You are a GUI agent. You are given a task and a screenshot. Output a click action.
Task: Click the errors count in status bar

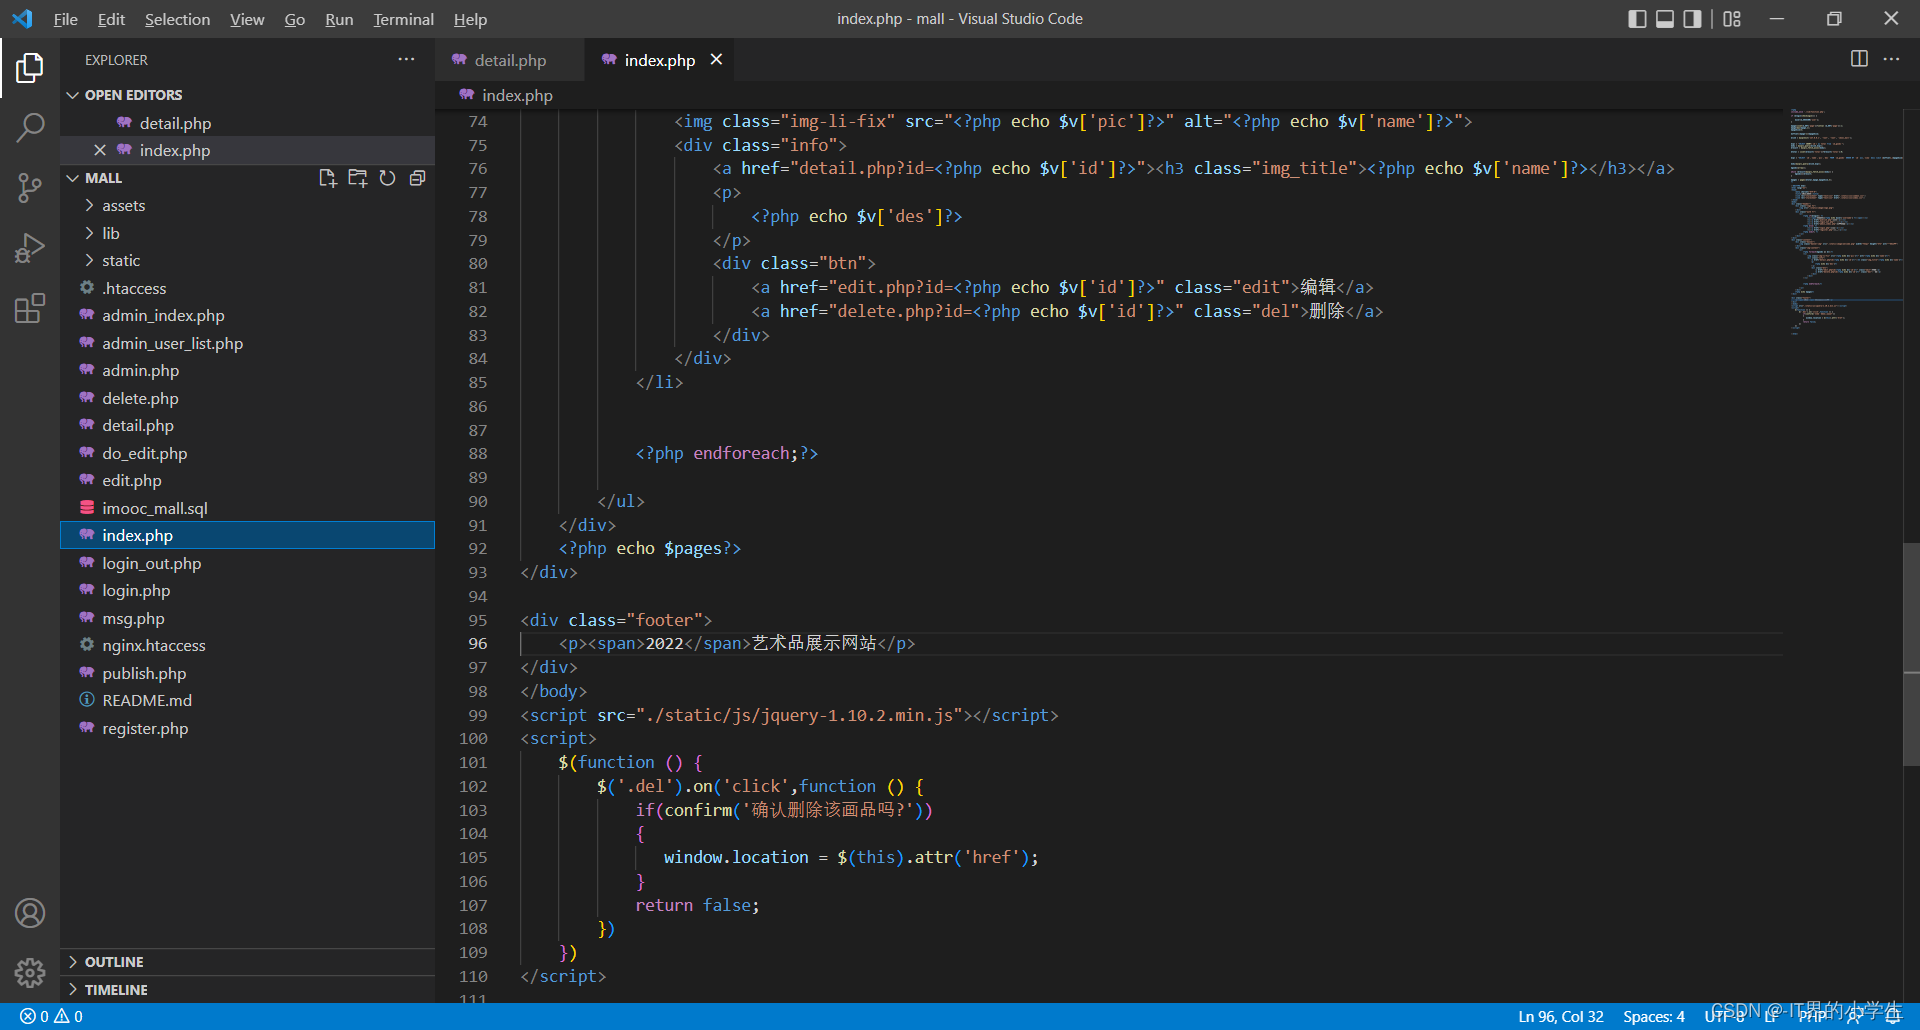coord(34,1017)
